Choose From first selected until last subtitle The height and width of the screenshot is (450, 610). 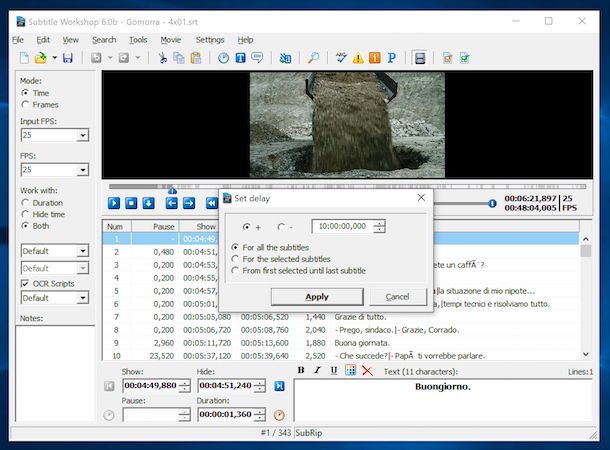235,271
